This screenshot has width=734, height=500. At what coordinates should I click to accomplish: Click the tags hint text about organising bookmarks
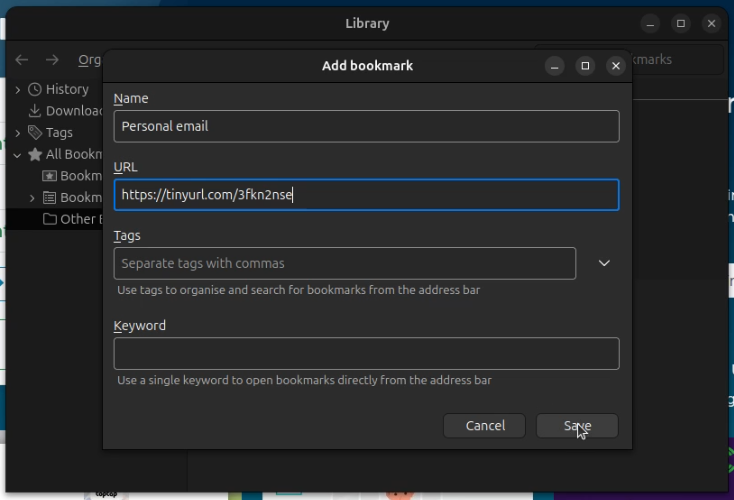pos(299,290)
